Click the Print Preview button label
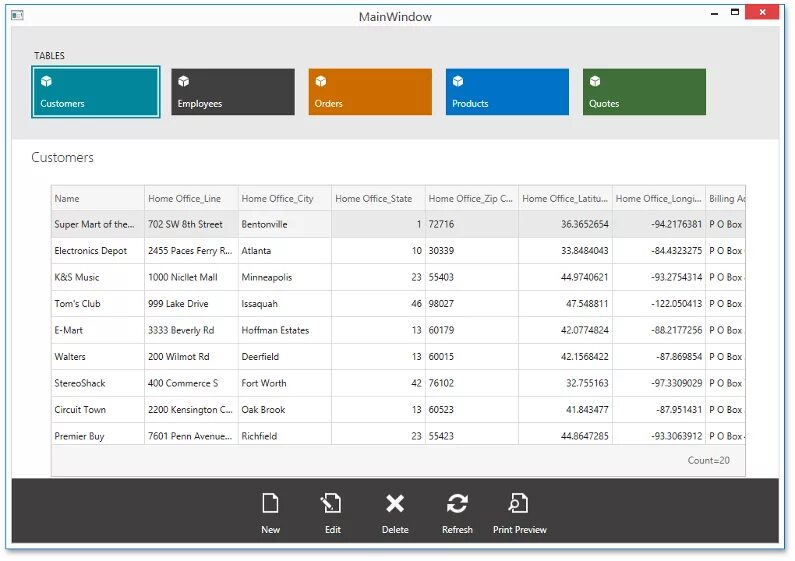 520,530
